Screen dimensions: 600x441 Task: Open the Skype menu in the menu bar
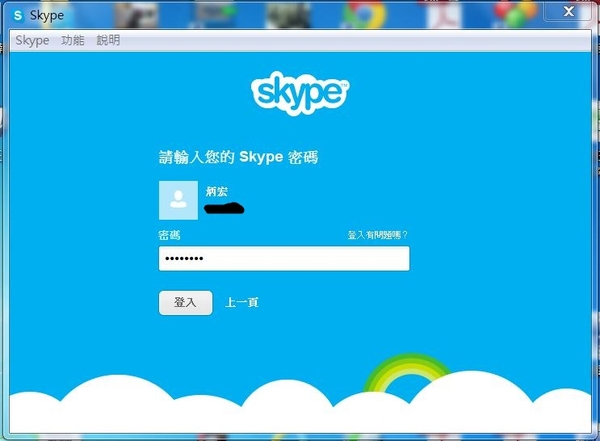[x=32, y=41]
